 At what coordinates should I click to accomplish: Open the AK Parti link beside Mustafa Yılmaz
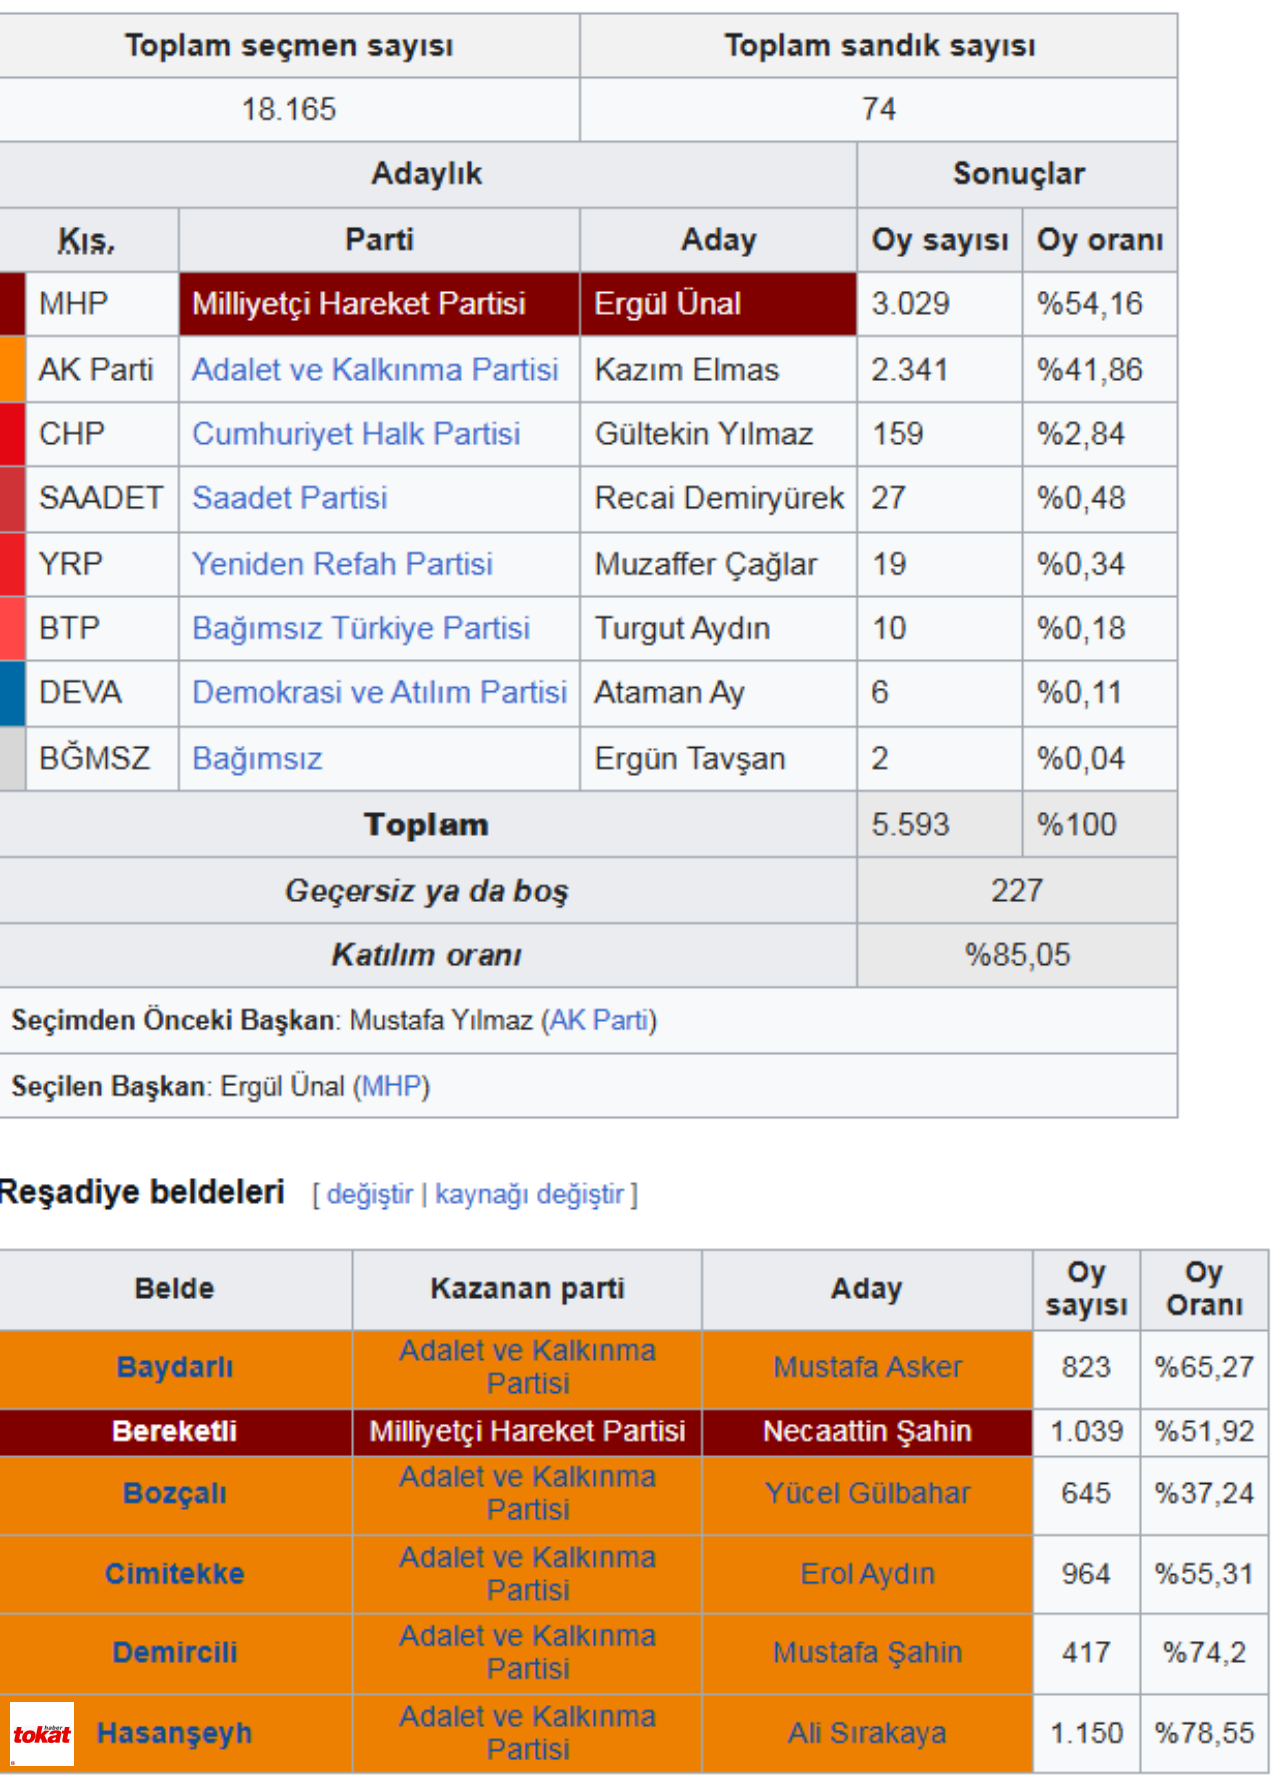tap(599, 1020)
